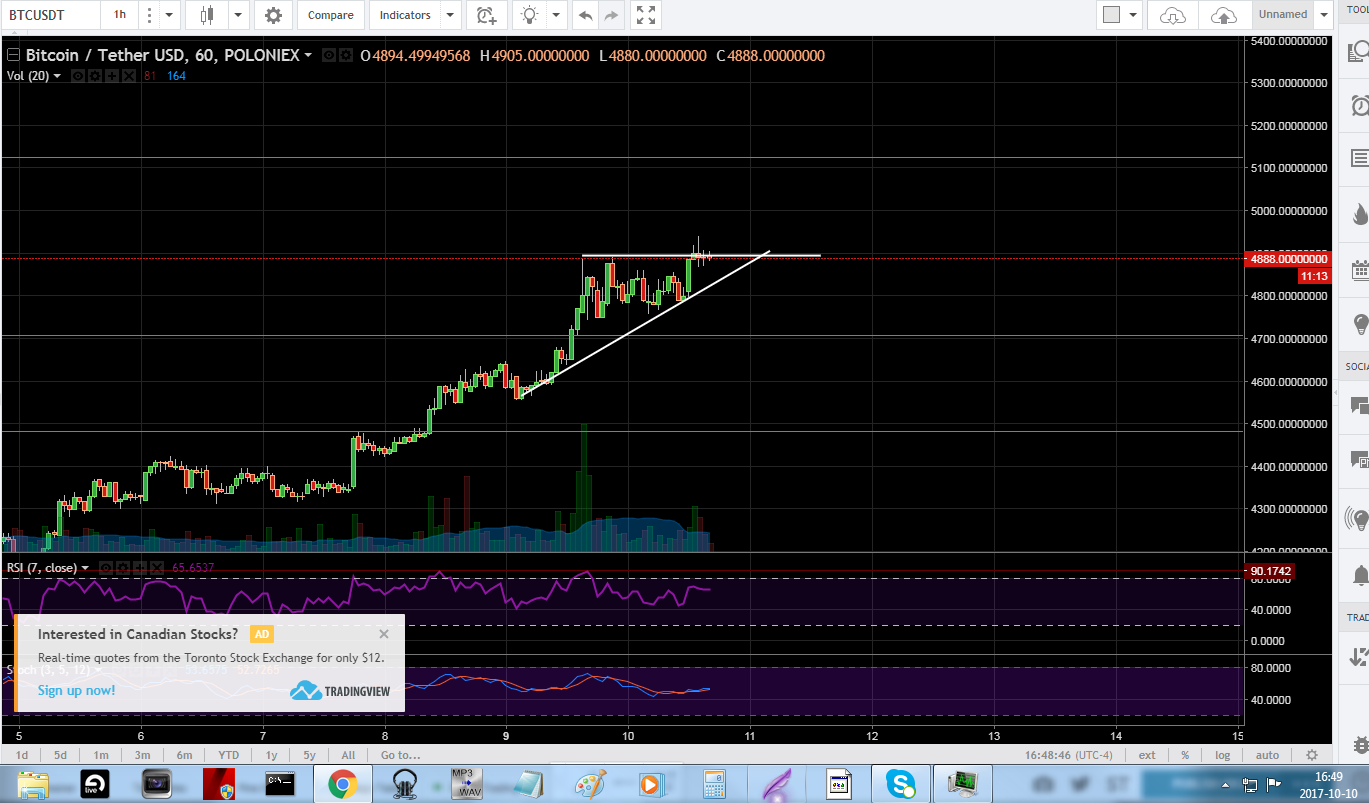
Task: Expand the RSI (7, close) indicator dropdown
Action: click(85, 568)
